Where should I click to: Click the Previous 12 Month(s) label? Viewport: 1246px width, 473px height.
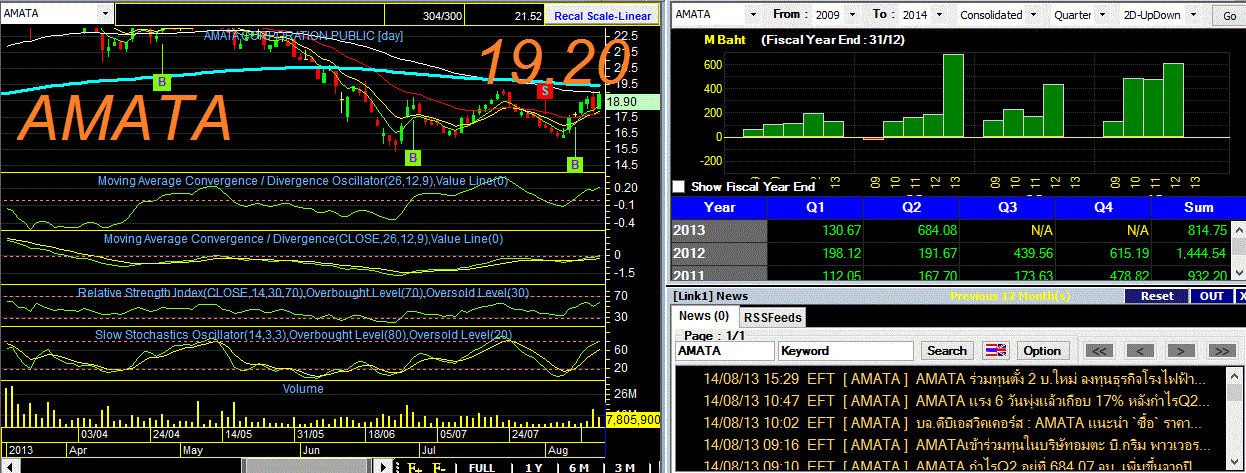1010,296
